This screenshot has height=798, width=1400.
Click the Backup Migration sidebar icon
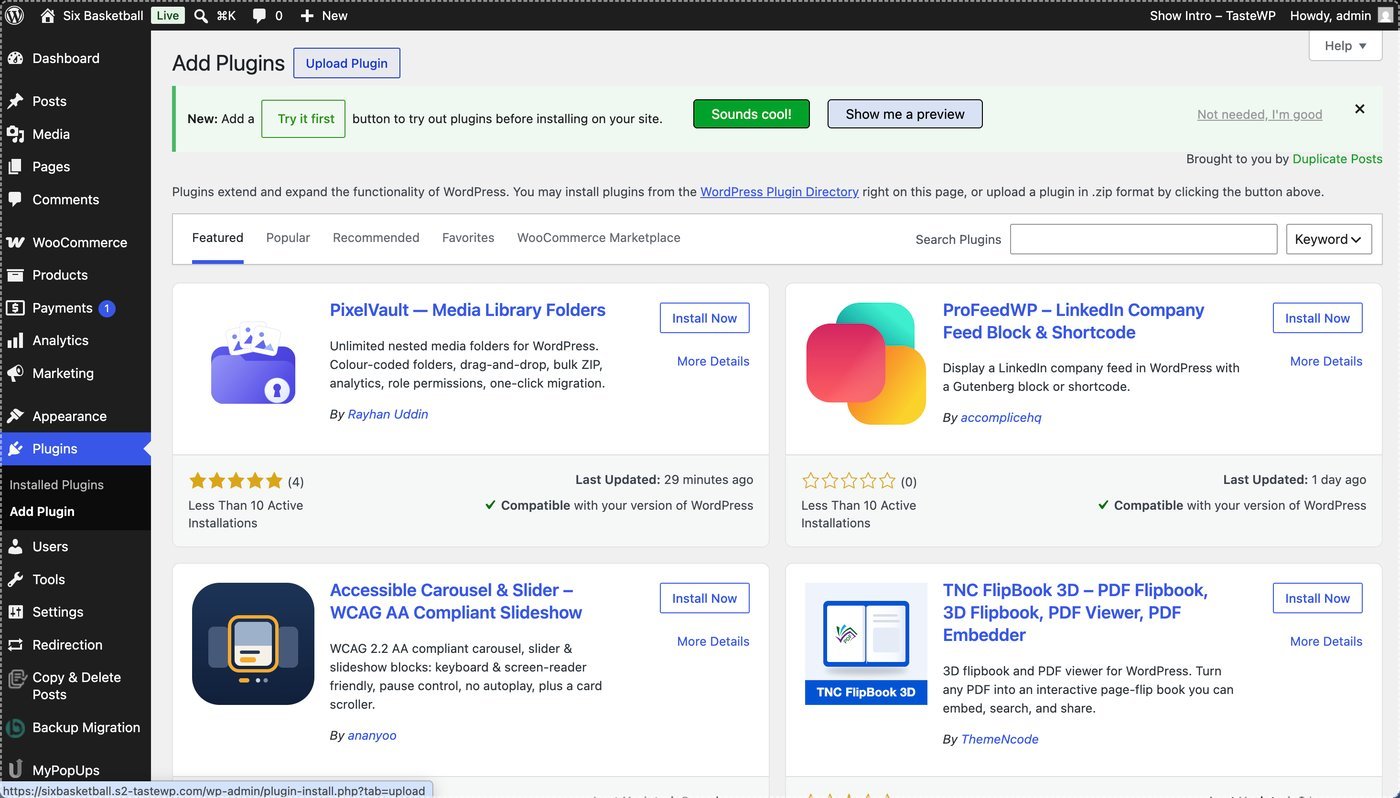15,728
